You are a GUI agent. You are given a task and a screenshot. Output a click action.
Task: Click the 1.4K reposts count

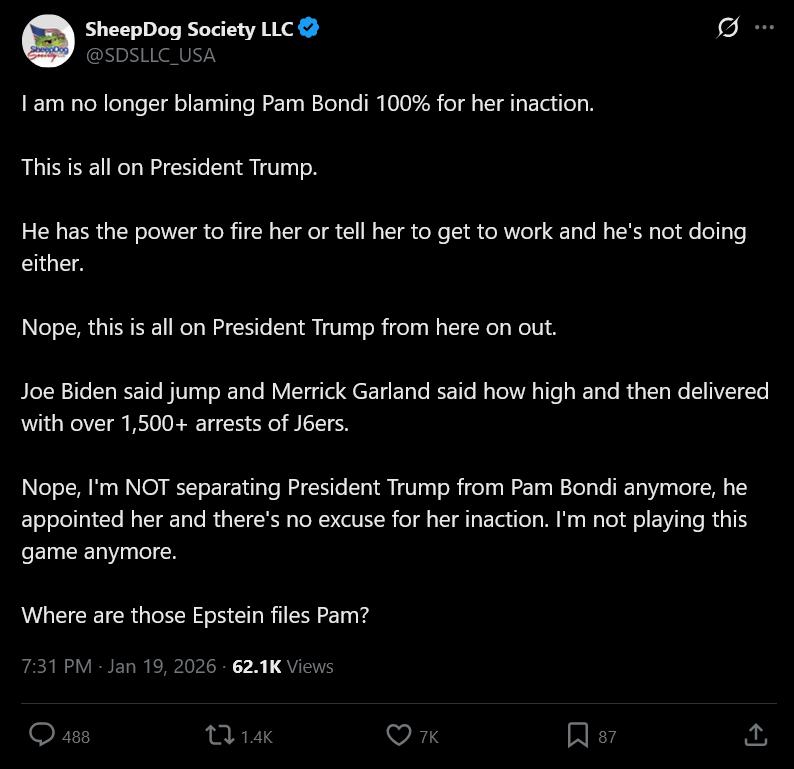click(x=256, y=737)
